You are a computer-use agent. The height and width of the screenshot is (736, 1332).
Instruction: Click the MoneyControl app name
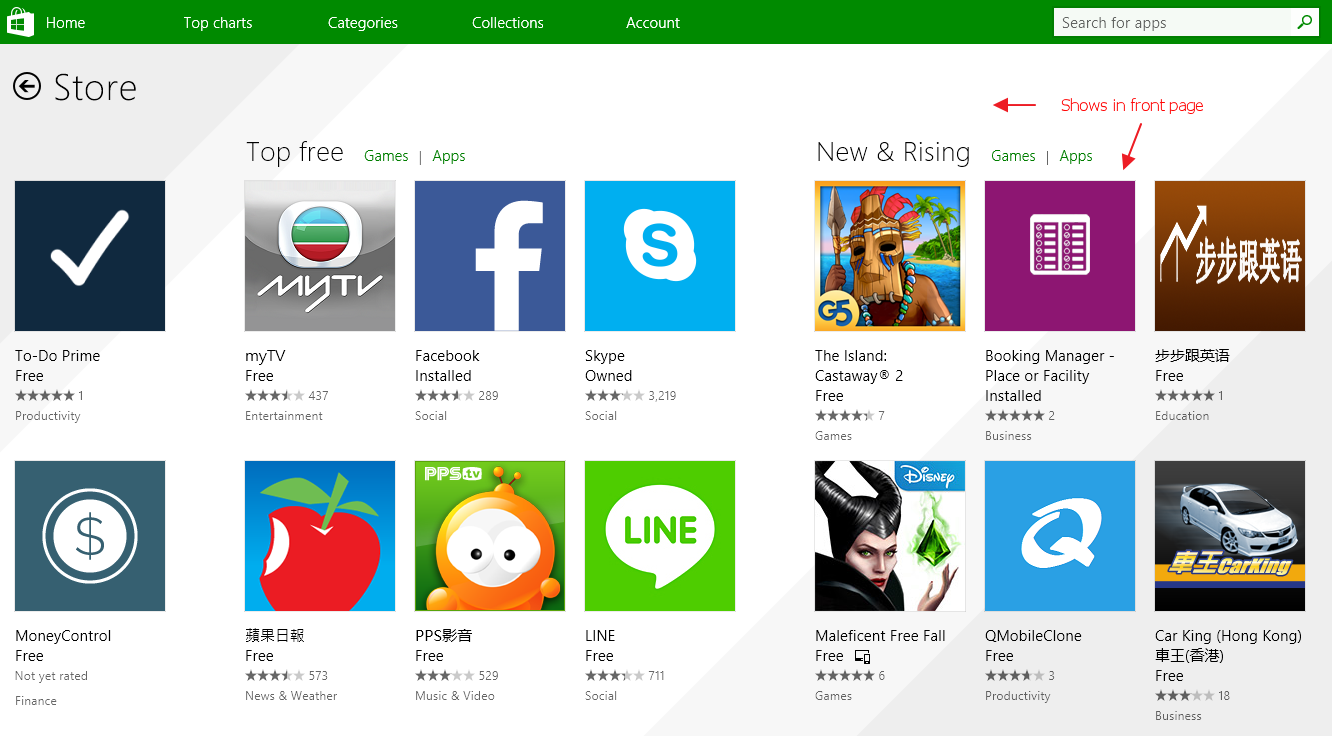63,636
